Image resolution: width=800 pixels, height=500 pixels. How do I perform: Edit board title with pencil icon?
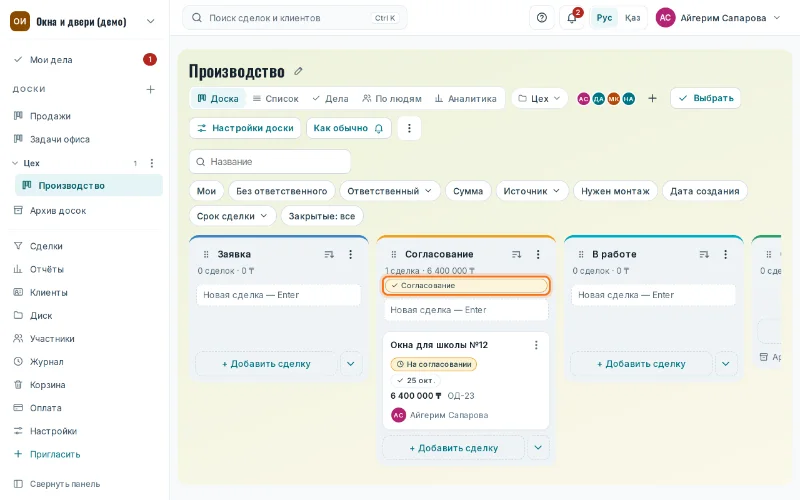click(298, 71)
